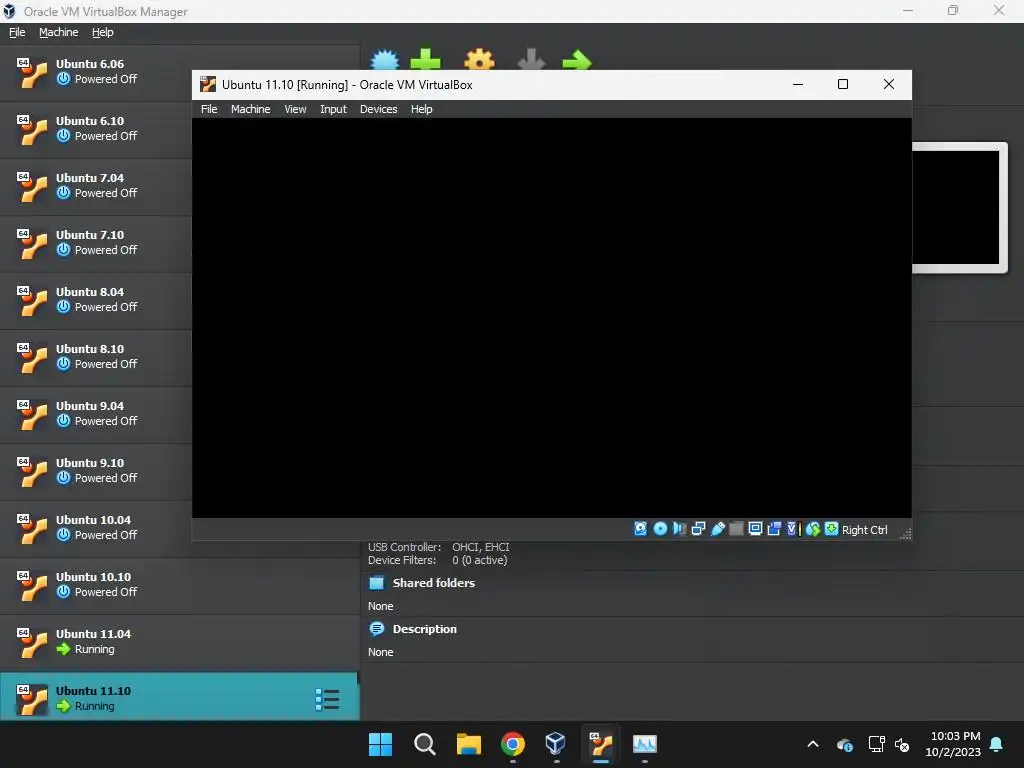Open the Manager window's Help menu

(x=103, y=32)
